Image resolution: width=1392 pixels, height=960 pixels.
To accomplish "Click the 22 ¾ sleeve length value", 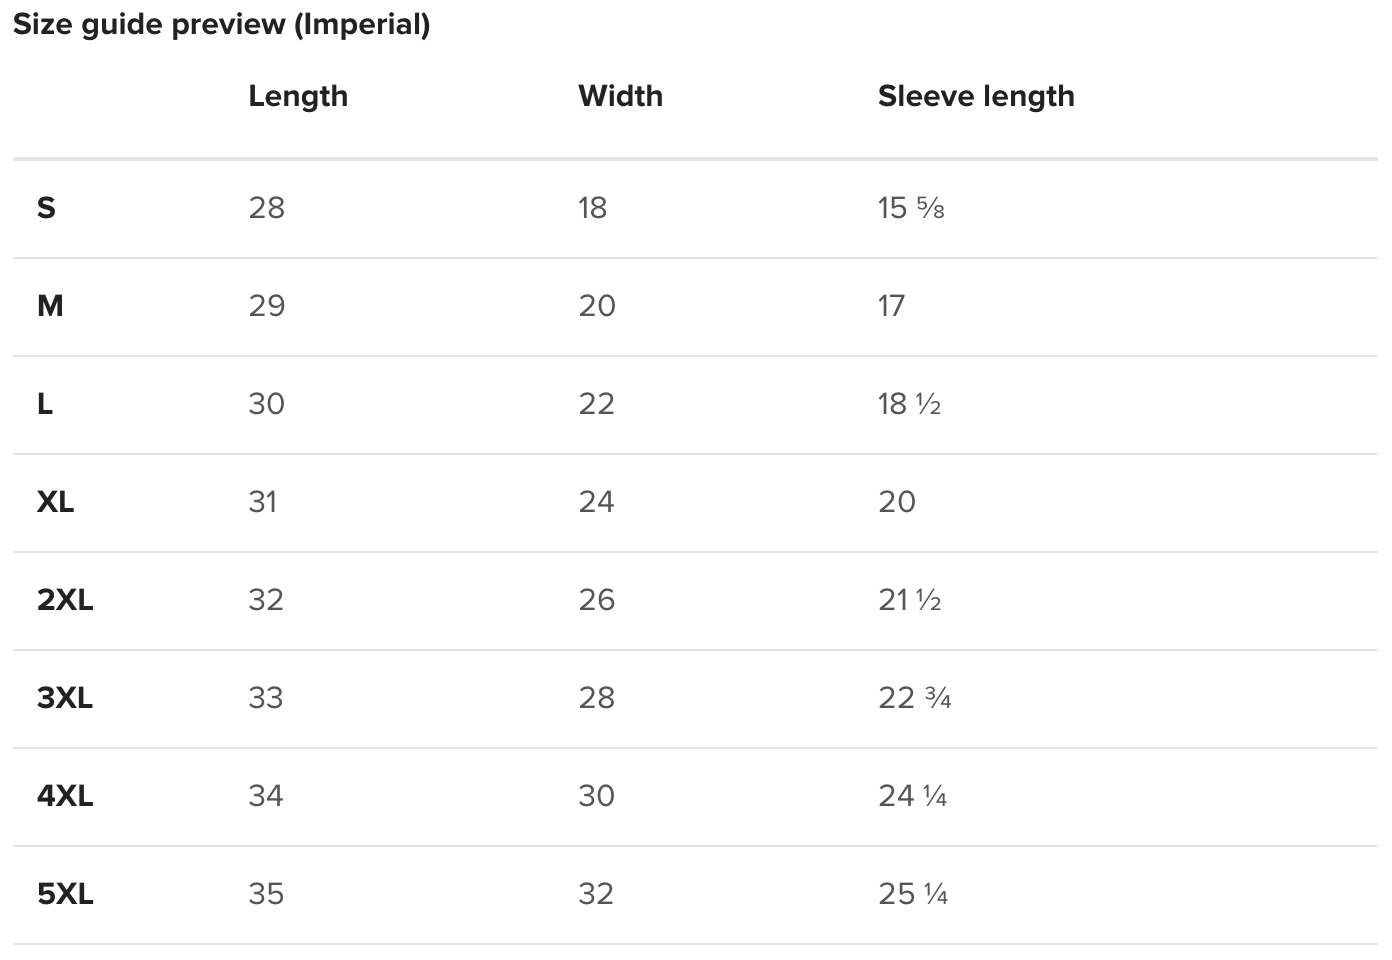I will tap(914, 698).
